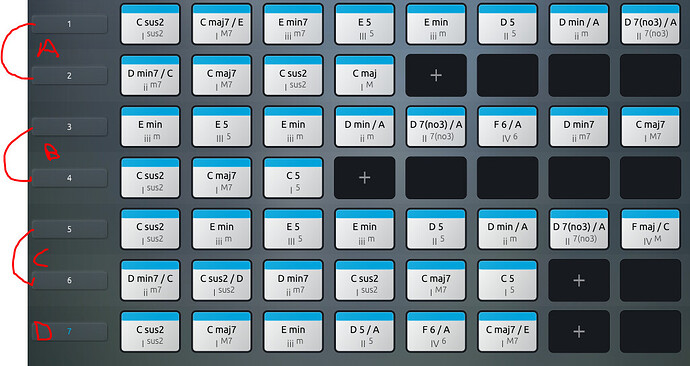
Task: Select C sus2 chord pad in row 4
Action: click(150, 178)
